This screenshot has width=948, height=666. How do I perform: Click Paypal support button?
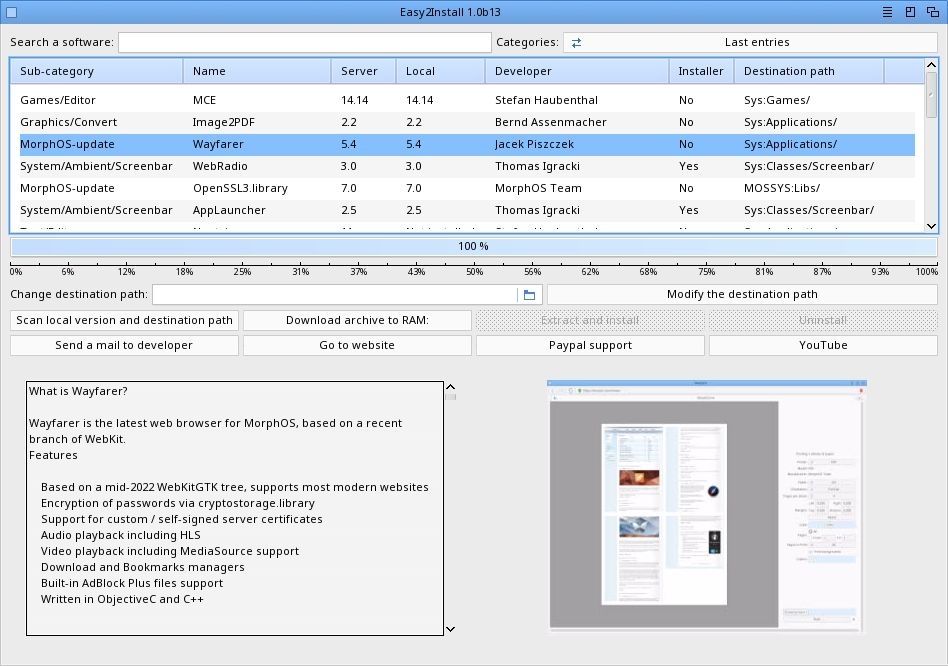tap(590, 346)
